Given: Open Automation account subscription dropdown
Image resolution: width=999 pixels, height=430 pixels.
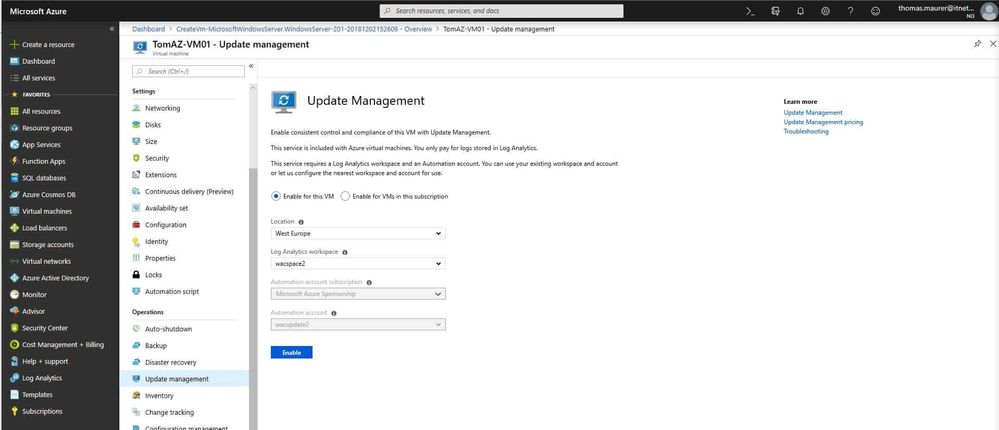Looking at the screenshot, I should coord(358,294).
